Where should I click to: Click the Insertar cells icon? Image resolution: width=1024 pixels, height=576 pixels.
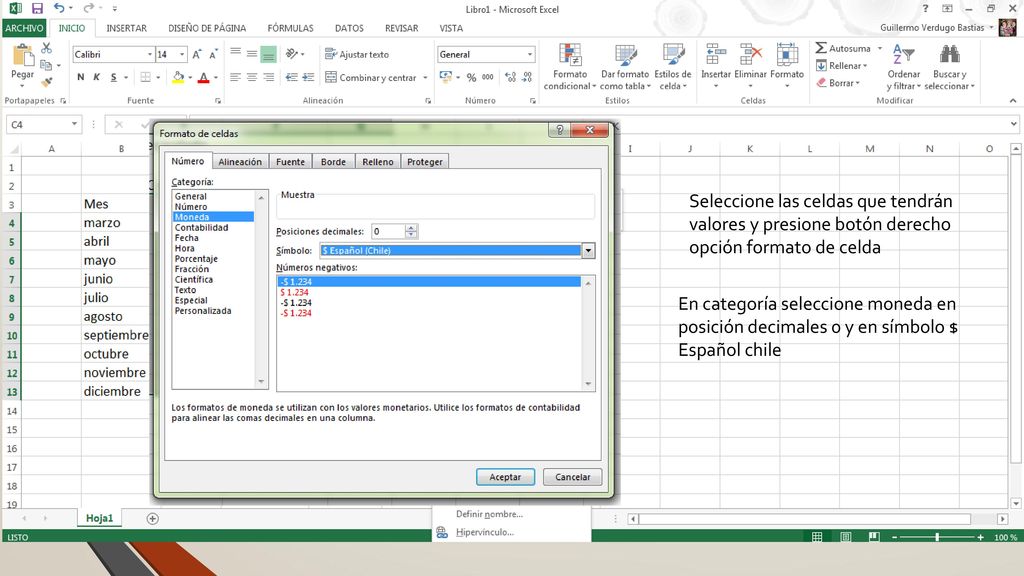716,54
